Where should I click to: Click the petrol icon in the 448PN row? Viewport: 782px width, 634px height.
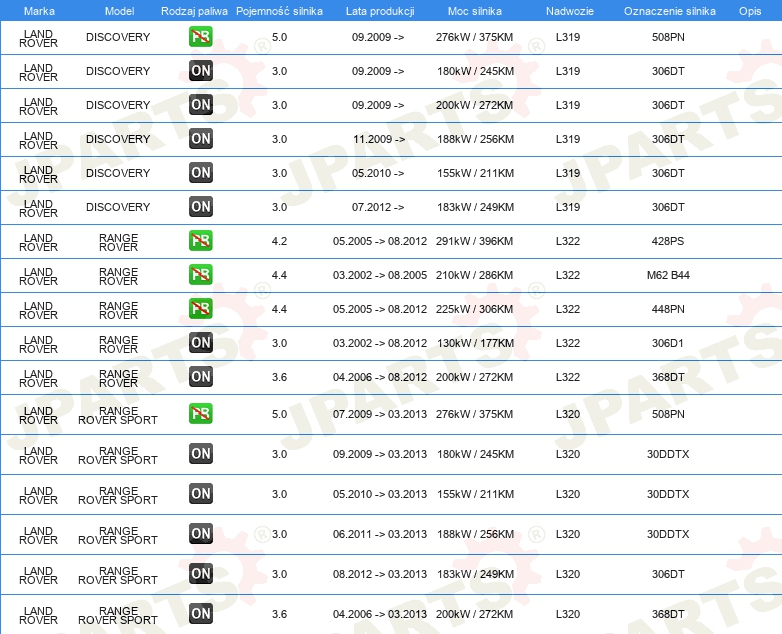coord(200,308)
